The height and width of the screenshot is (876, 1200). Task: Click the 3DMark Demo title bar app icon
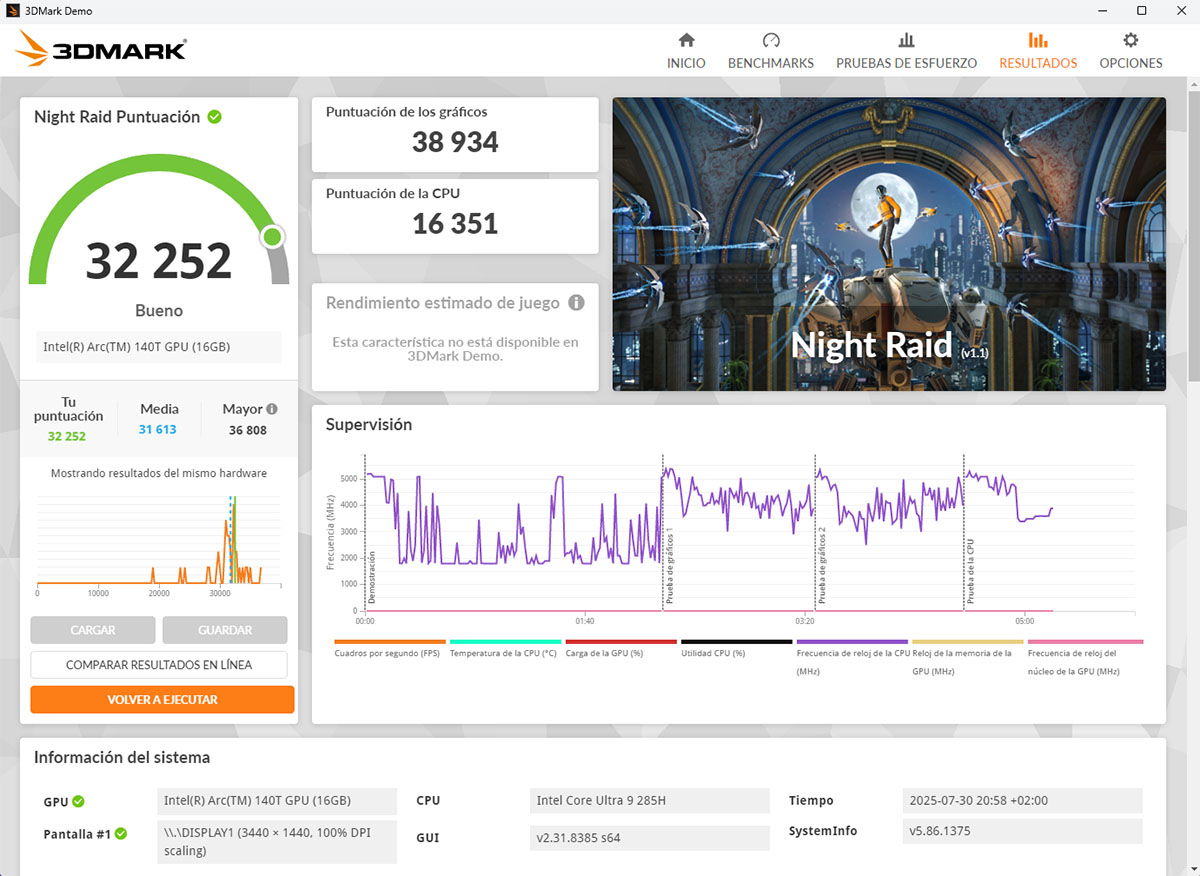12,10
